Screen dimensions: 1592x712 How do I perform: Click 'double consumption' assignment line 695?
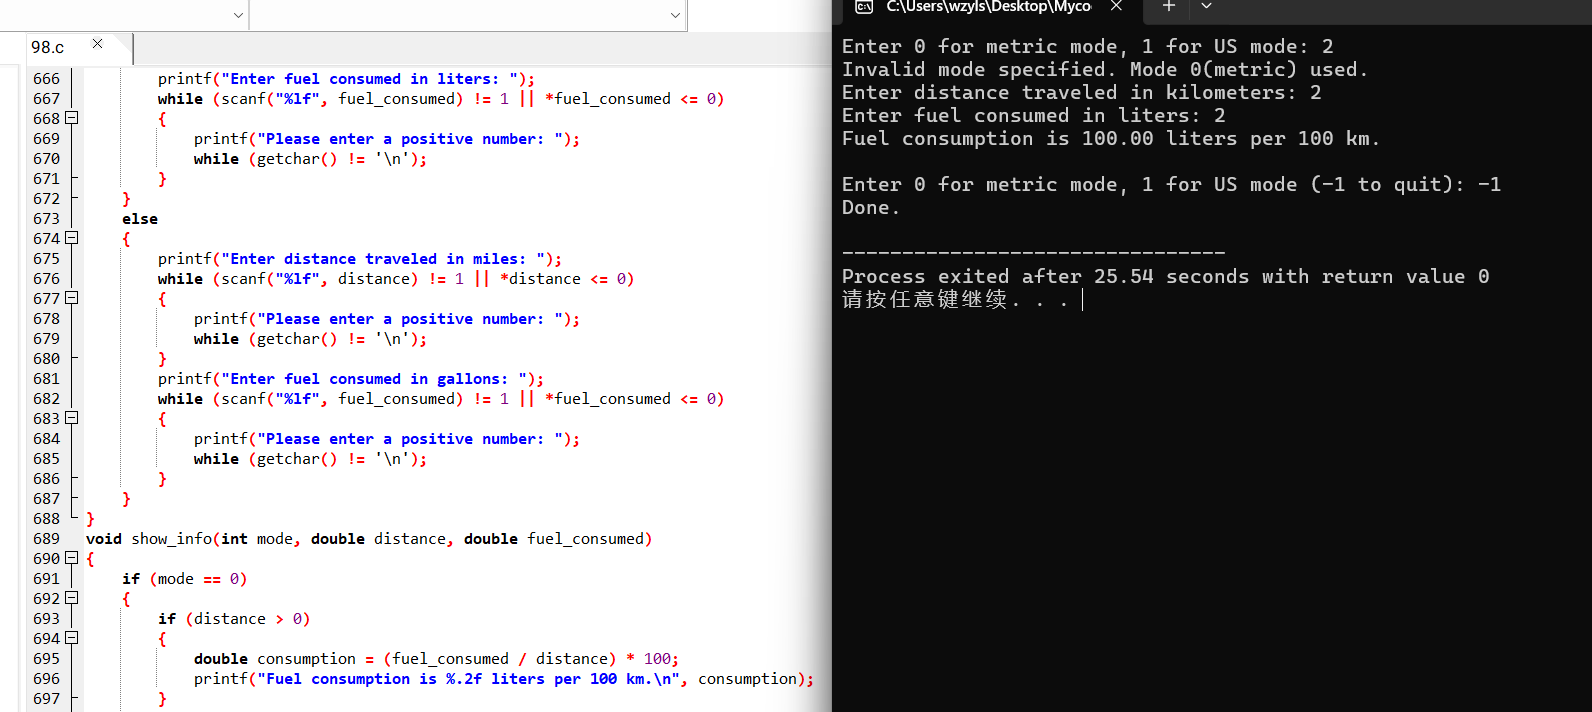(436, 659)
